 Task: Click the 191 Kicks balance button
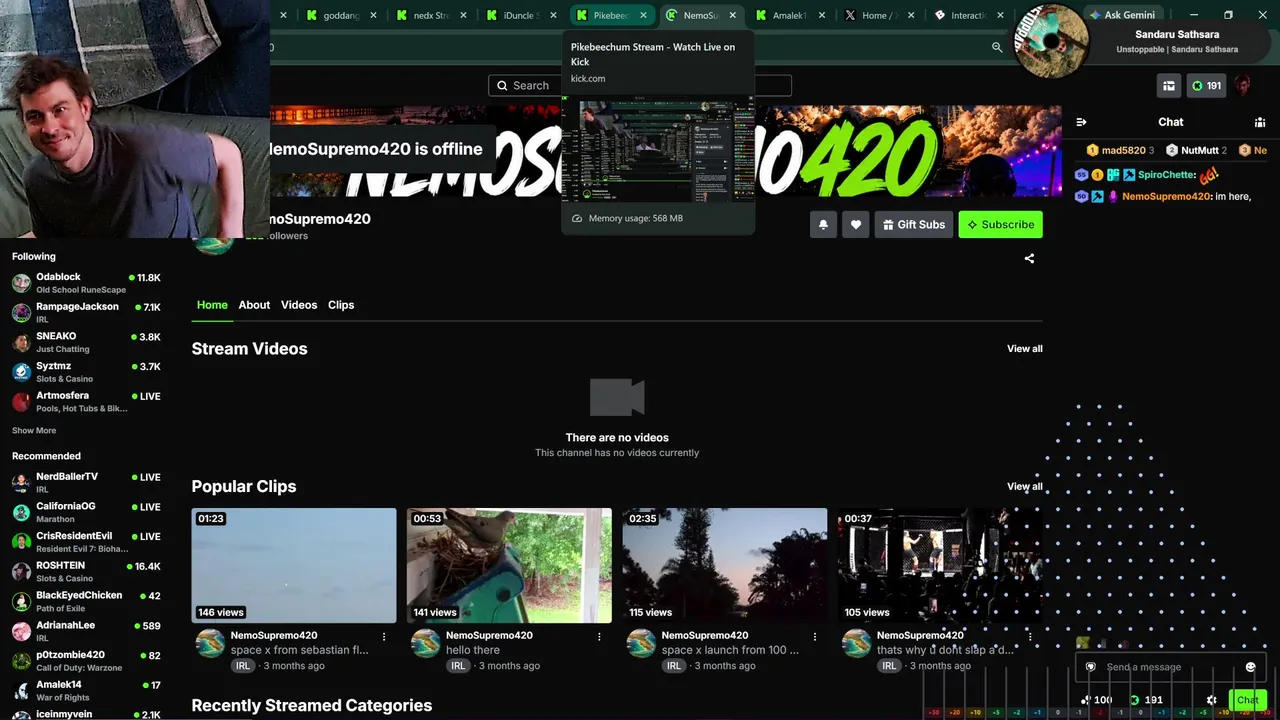(x=1206, y=86)
